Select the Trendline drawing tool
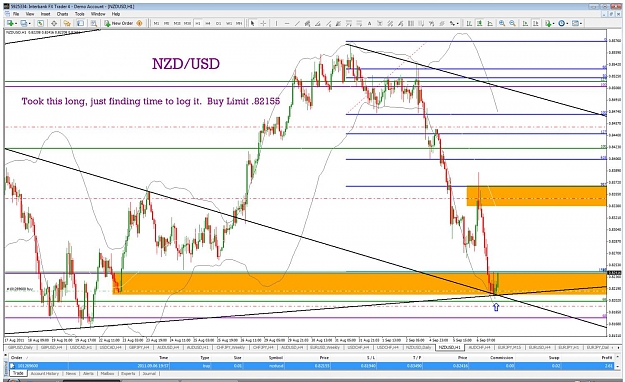Image resolution: width=625 pixels, height=382 pixels. [x=297, y=24]
